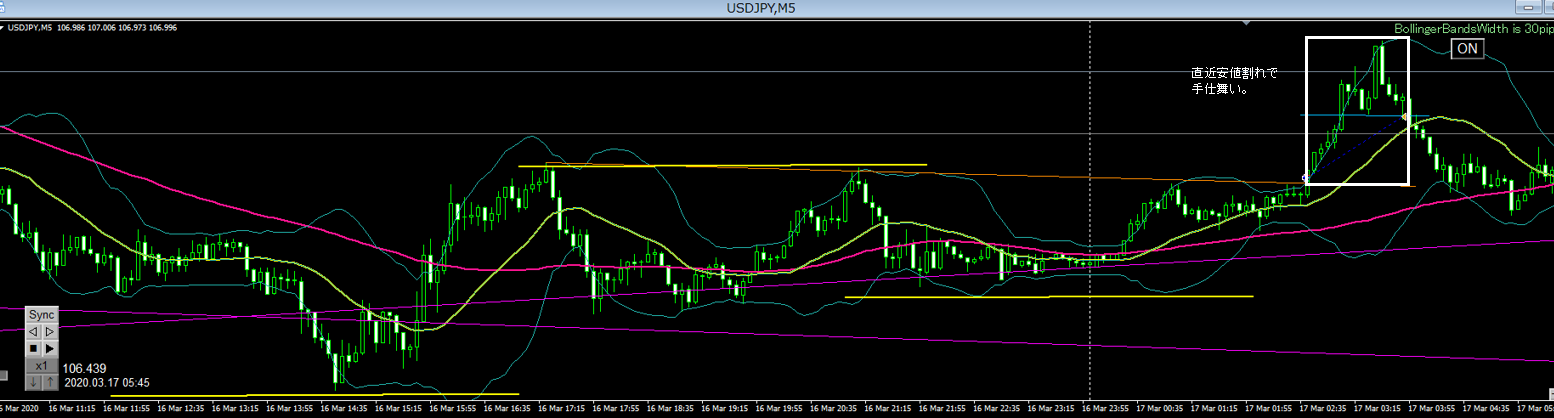The image size is (1554, 418).
Task: Click the 16 Mar 17:15 time axis label
Action: click(561, 409)
